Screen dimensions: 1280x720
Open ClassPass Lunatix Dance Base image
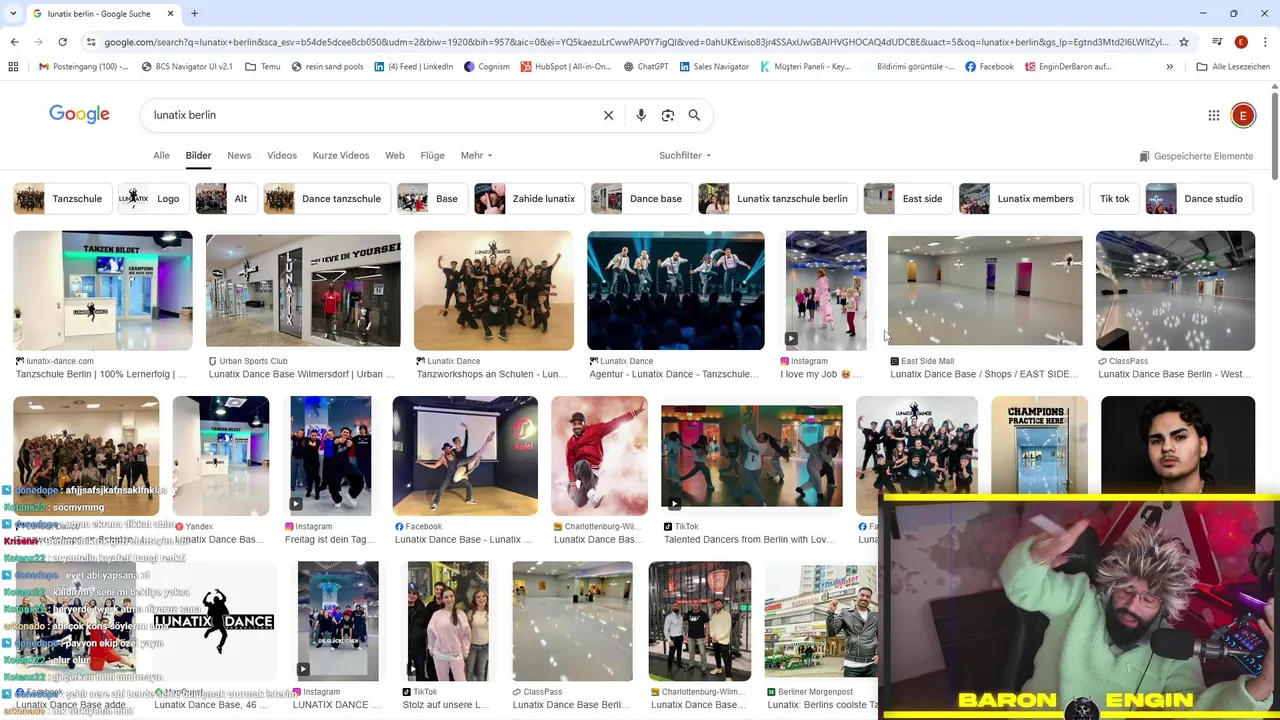coord(1175,290)
